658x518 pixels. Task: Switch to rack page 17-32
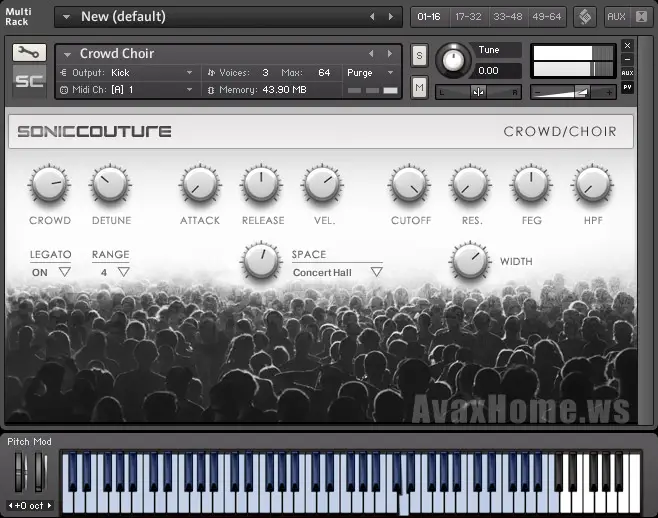tap(468, 17)
